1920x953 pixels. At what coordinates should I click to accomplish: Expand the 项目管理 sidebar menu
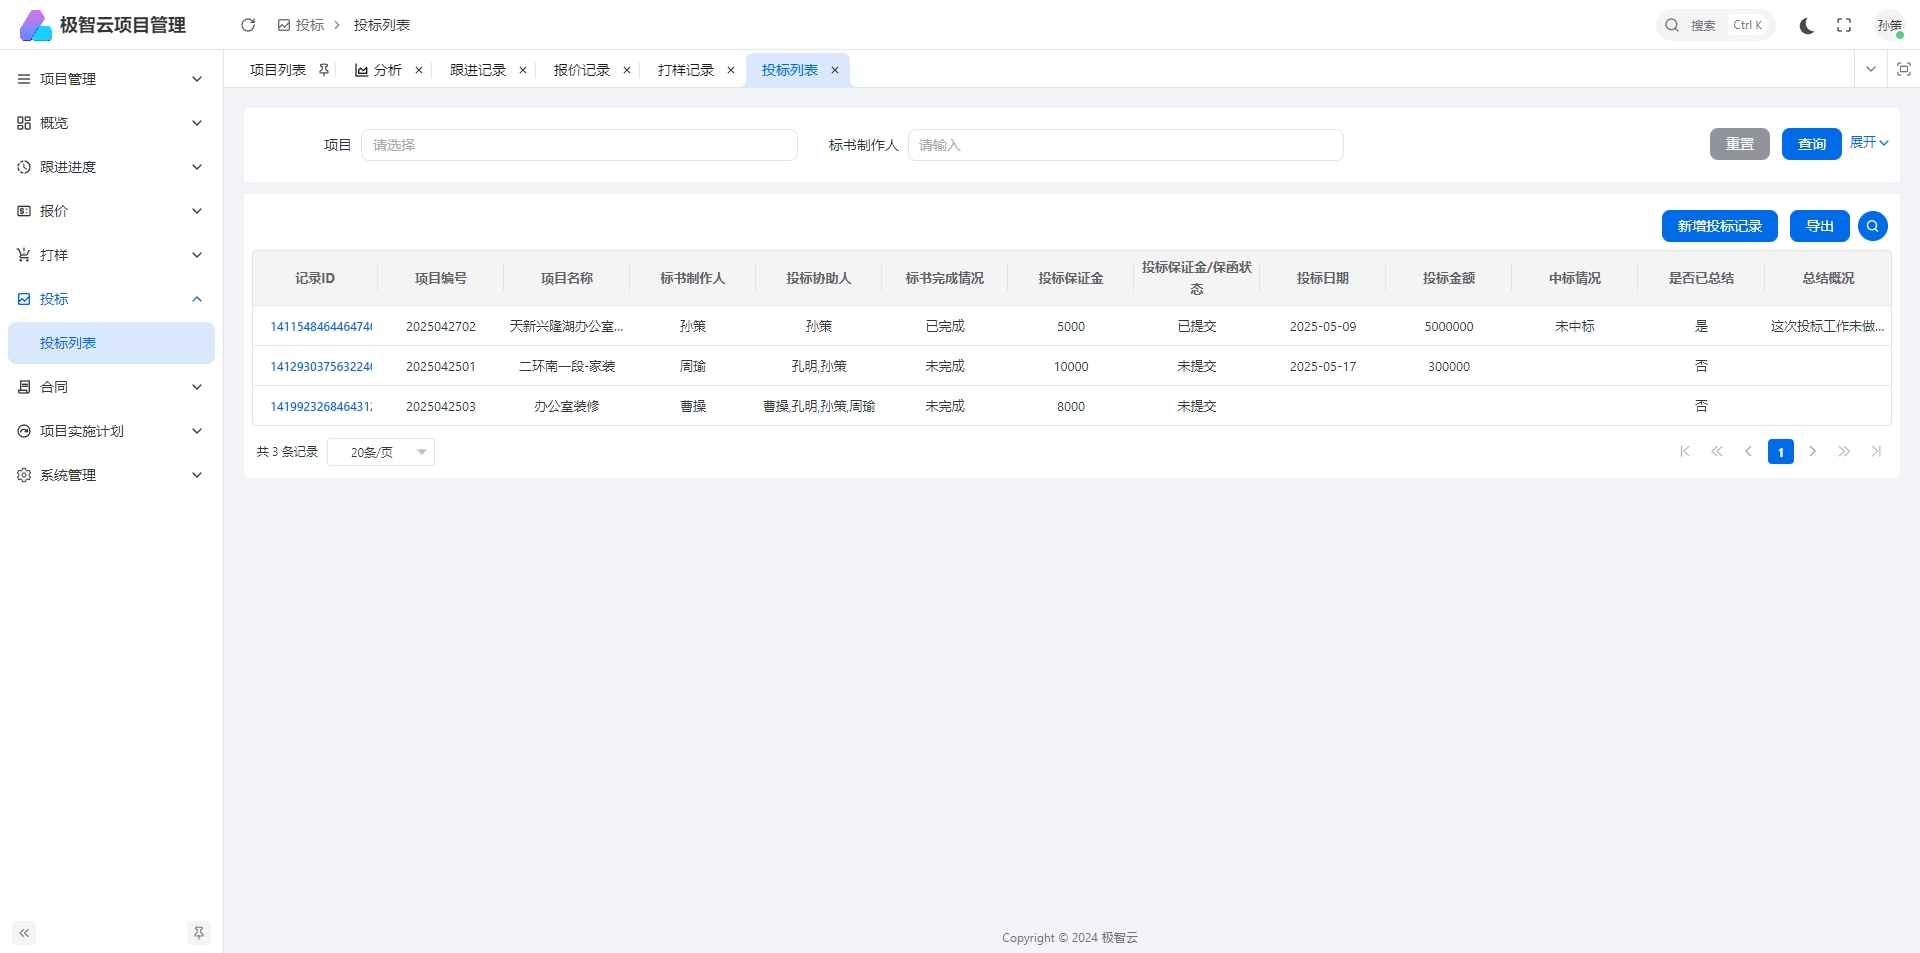tap(110, 79)
